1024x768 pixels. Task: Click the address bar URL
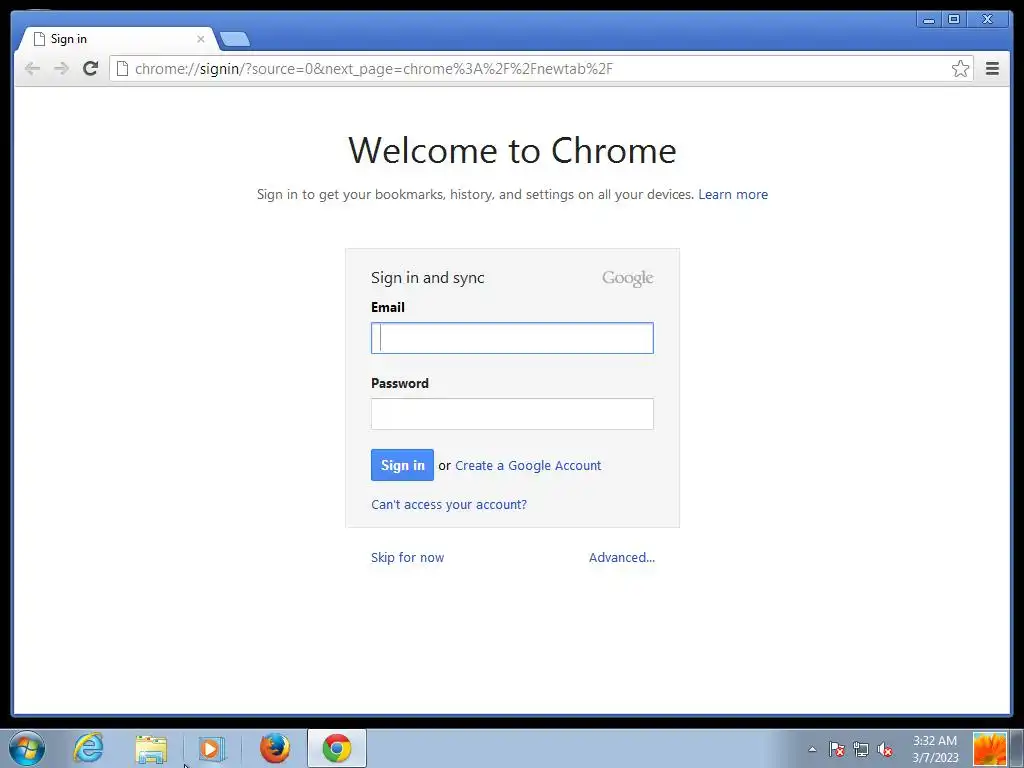374,69
